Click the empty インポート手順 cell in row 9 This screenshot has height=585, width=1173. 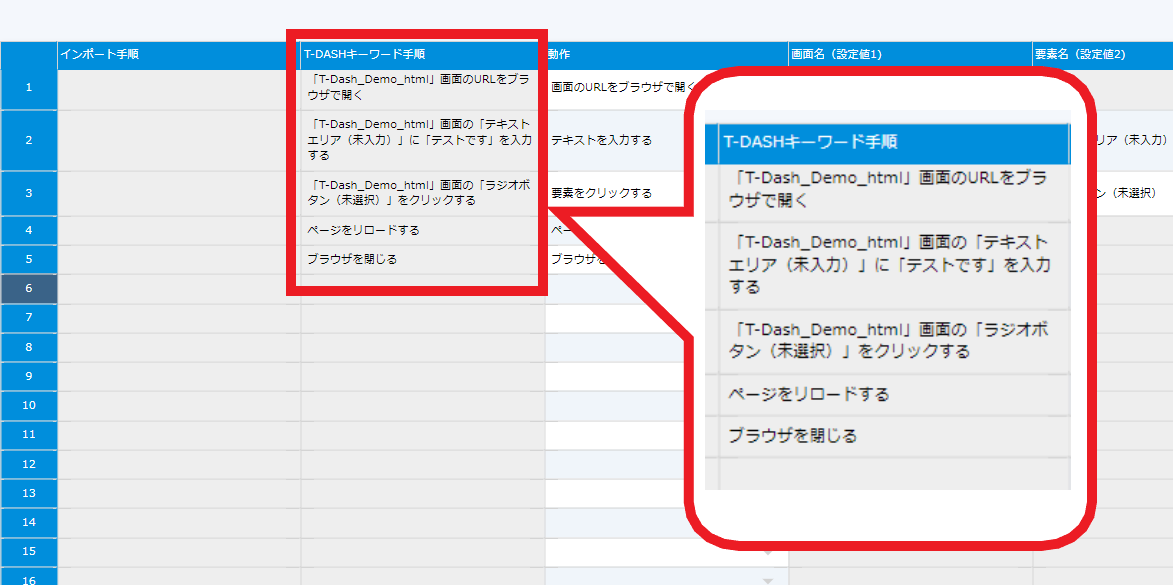click(178, 376)
